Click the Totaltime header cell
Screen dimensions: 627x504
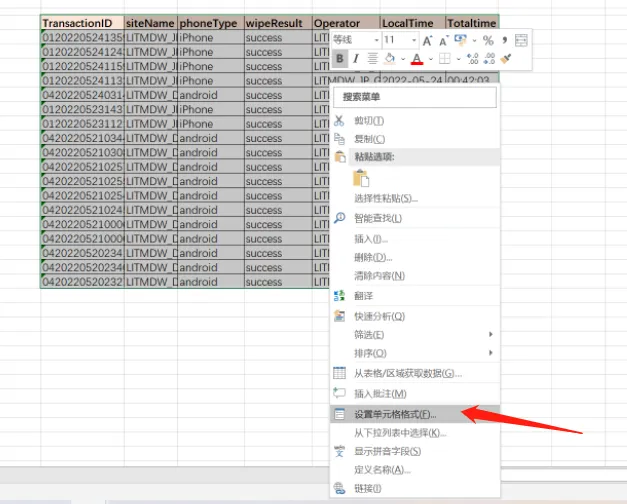(x=472, y=23)
